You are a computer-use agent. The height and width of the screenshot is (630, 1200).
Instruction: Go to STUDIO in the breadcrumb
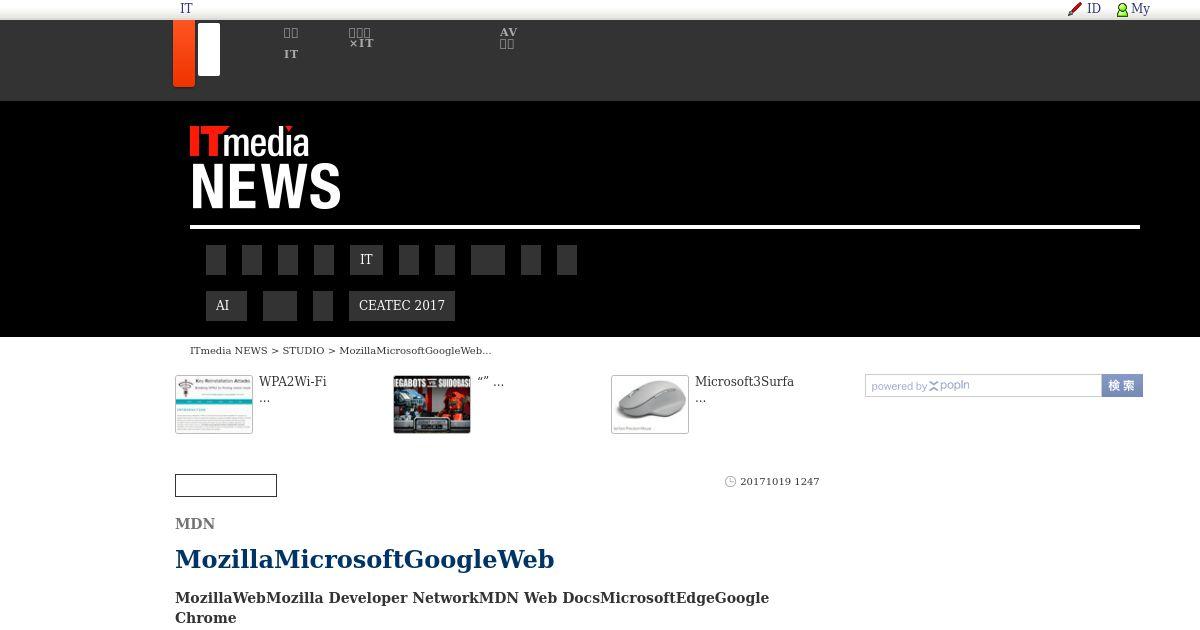point(303,351)
